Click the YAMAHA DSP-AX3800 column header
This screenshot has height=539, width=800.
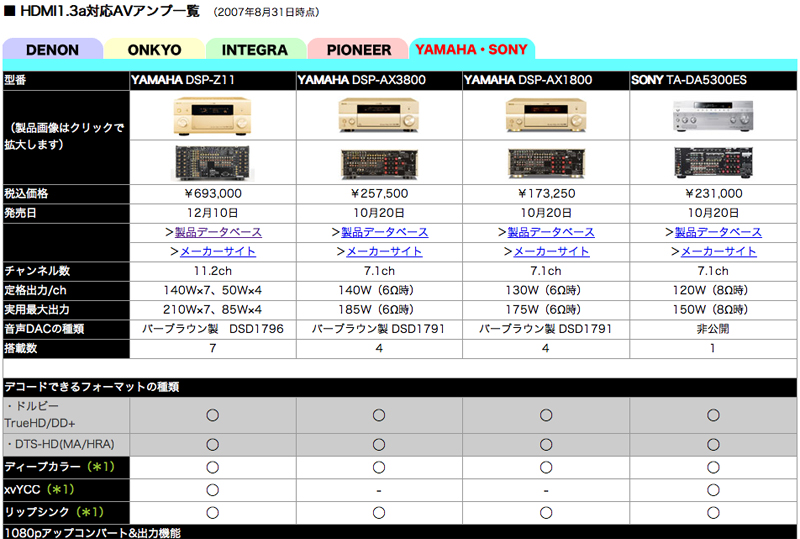click(x=379, y=80)
